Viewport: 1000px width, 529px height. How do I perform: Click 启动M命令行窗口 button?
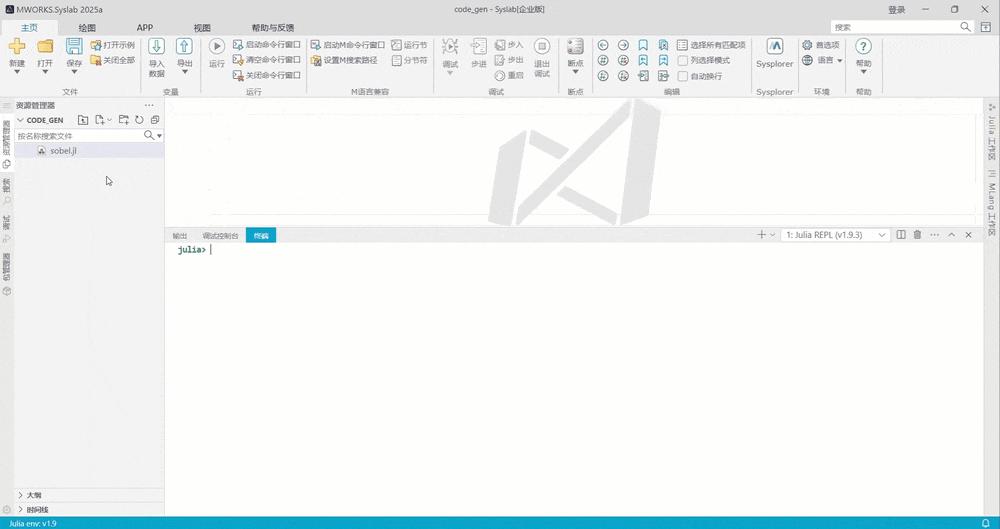348,45
